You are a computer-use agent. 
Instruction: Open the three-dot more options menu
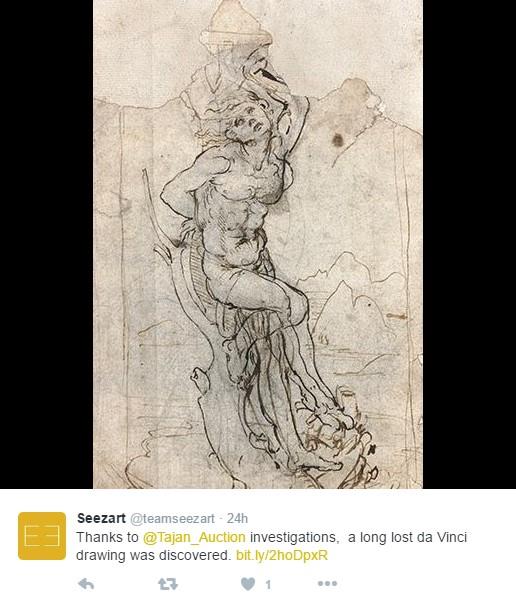tap(328, 583)
